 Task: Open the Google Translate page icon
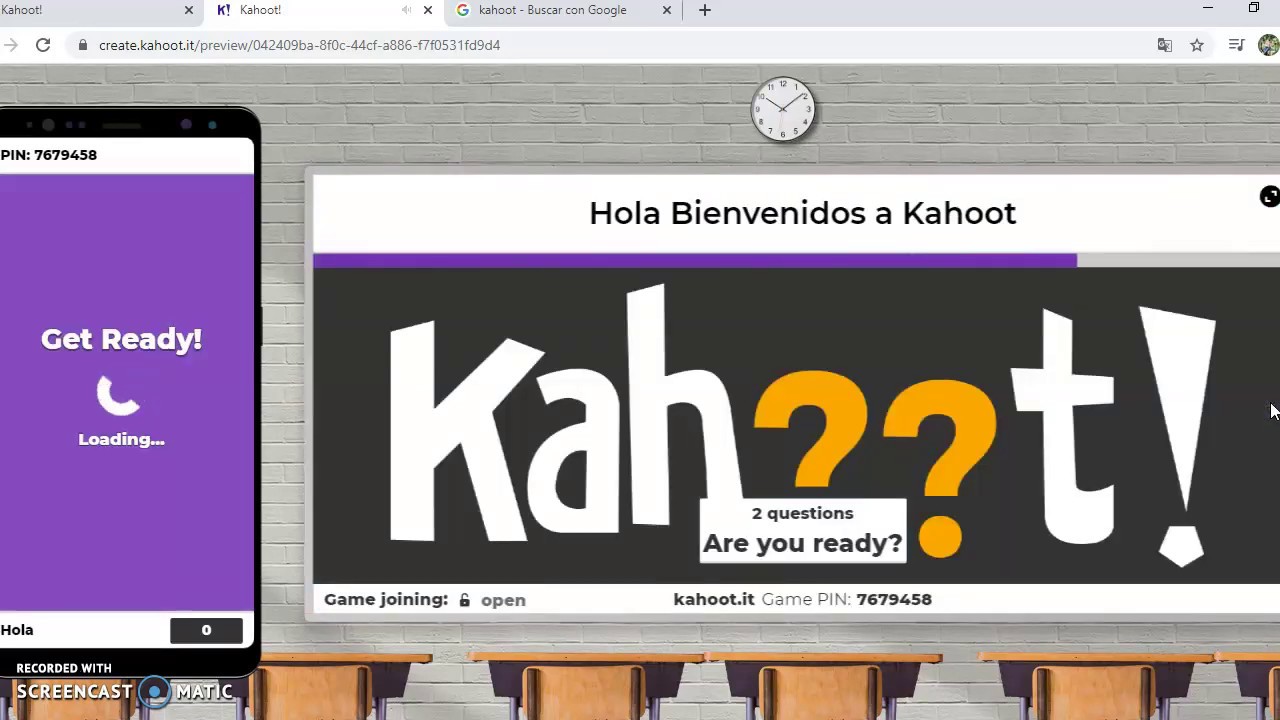pos(1165,45)
